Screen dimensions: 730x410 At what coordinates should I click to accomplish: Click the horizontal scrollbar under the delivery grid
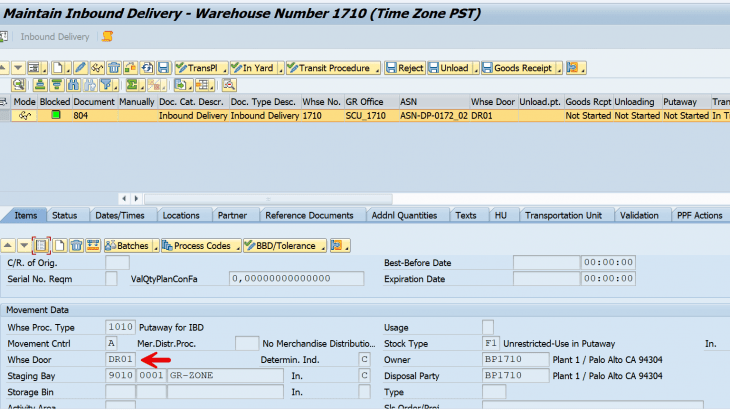click(268, 199)
